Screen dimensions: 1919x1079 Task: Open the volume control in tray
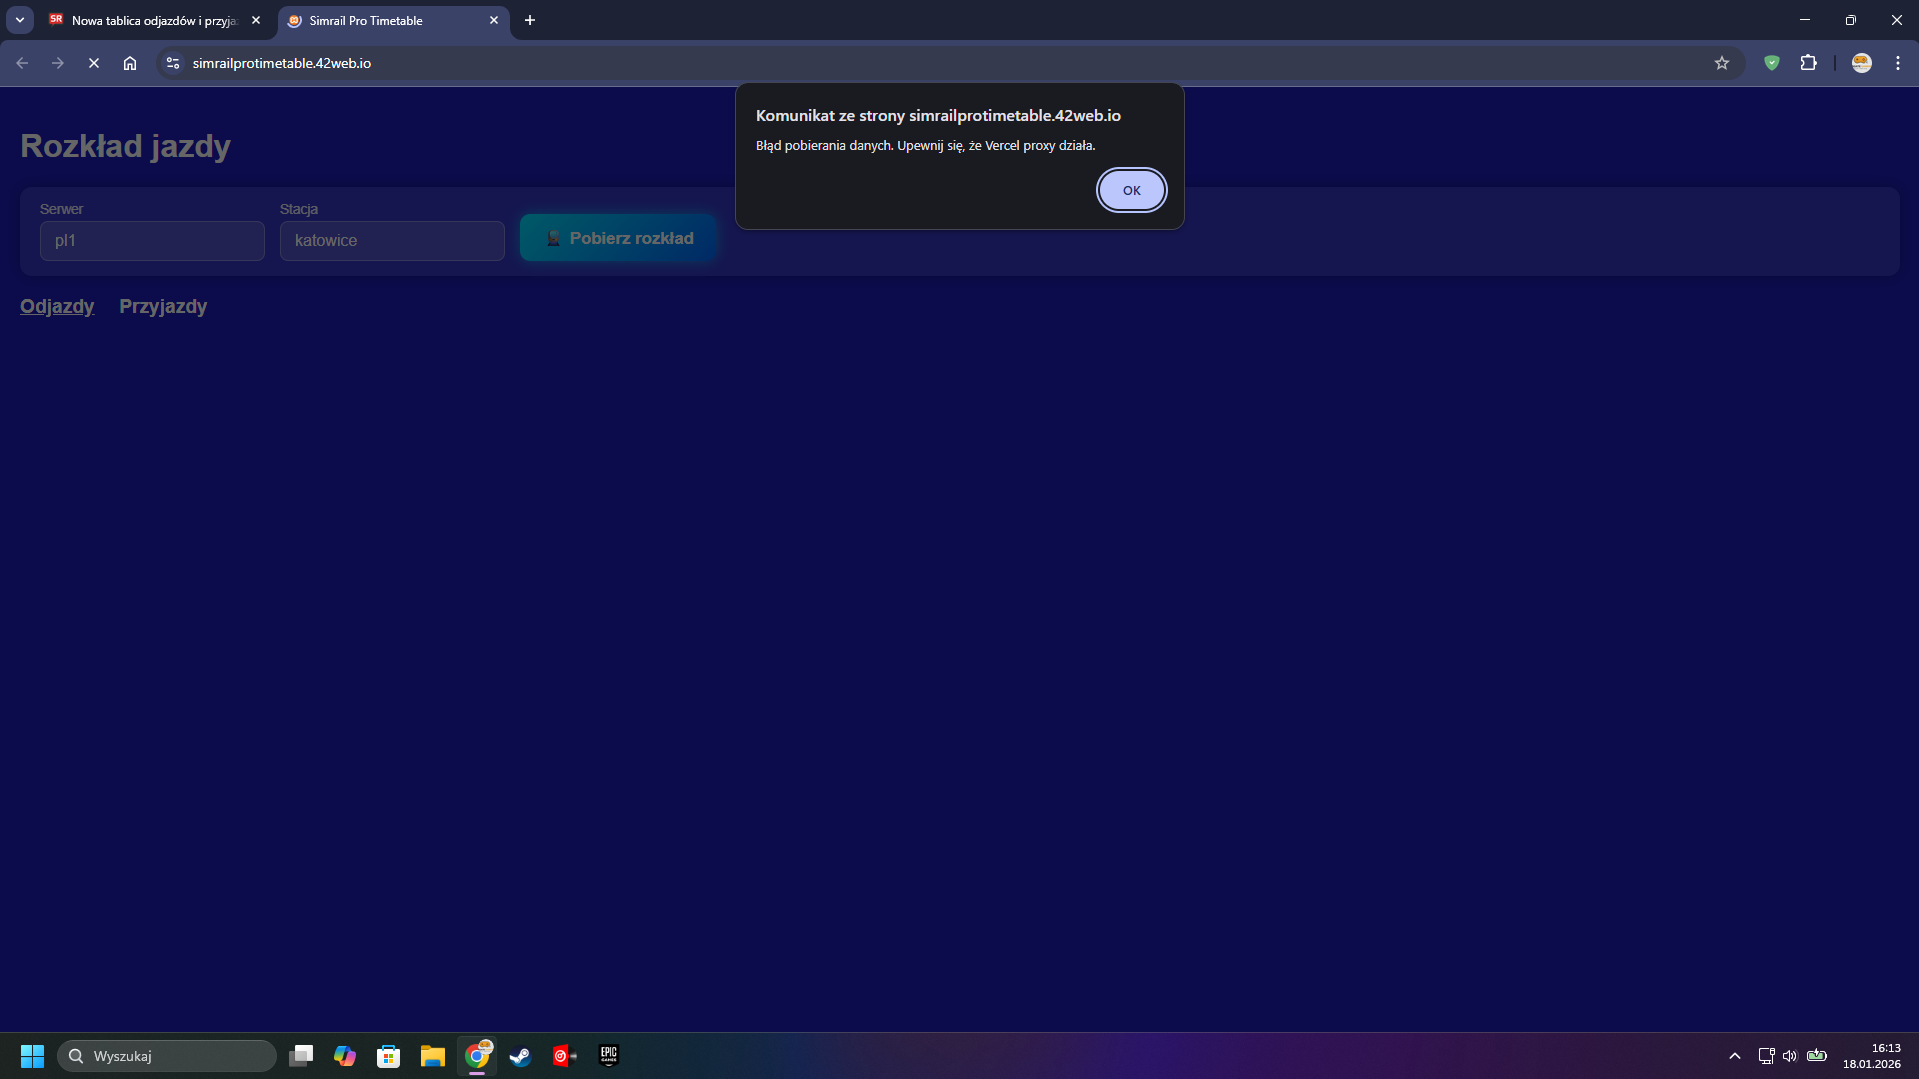(1790, 1056)
